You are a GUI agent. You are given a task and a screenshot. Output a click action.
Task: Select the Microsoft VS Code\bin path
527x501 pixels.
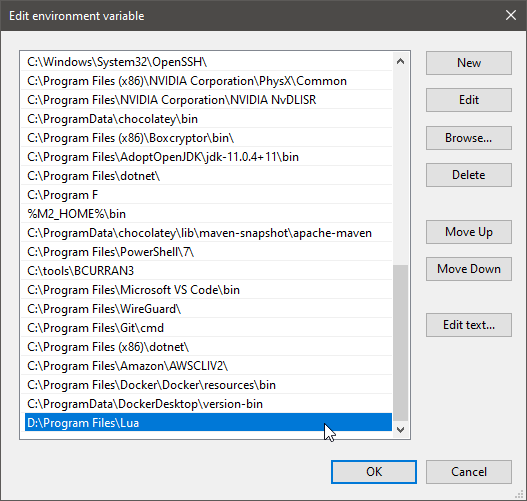pos(207,290)
